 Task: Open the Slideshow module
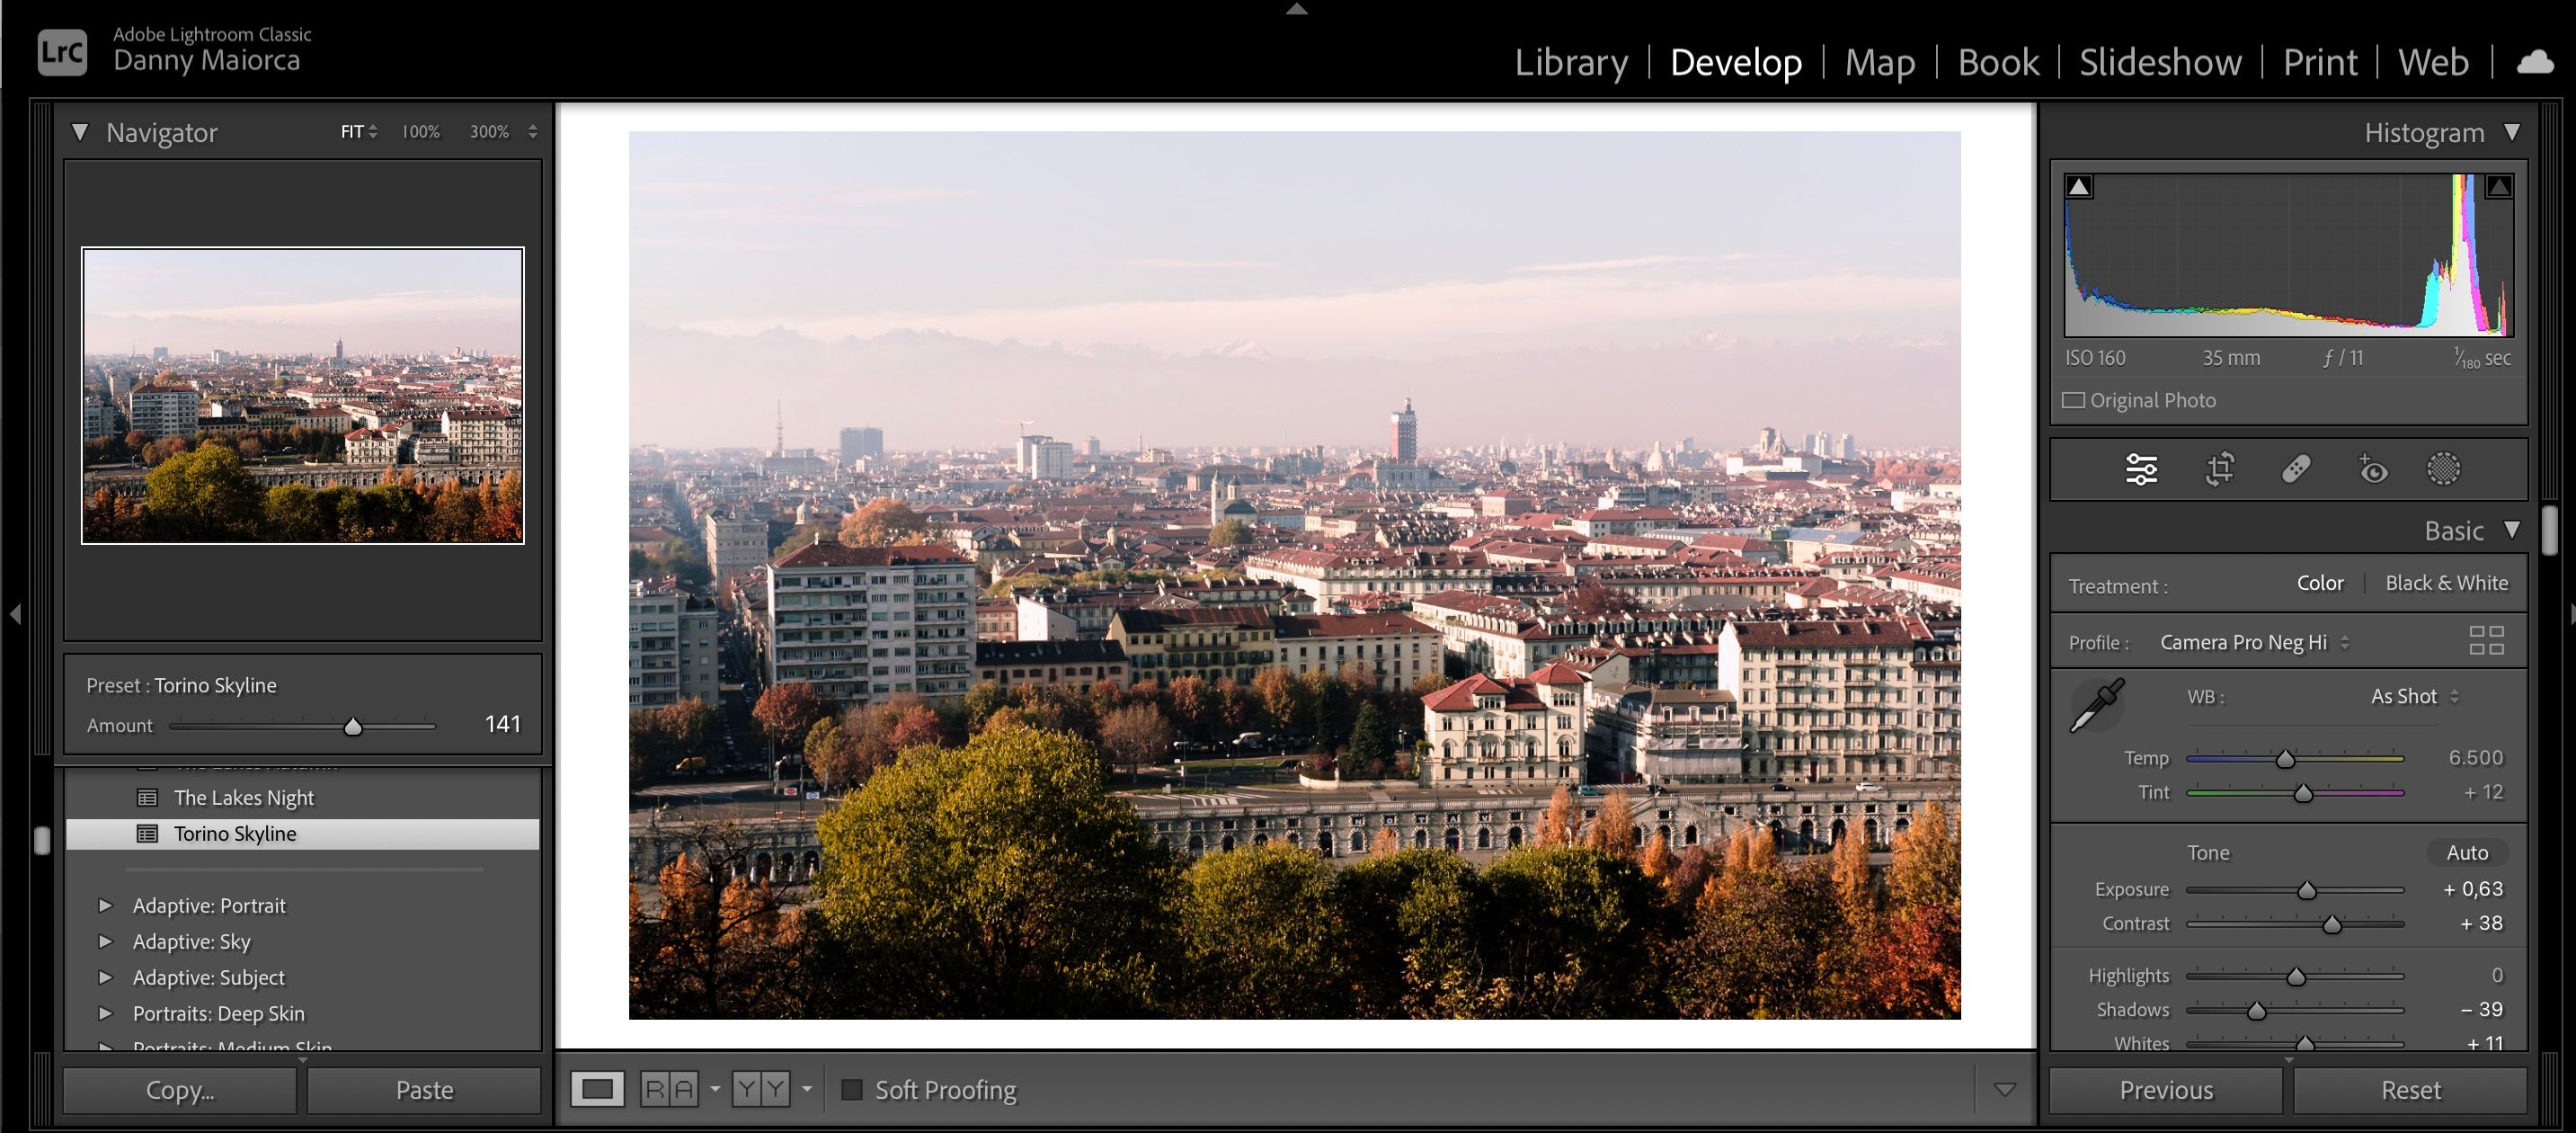(x=2160, y=62)
